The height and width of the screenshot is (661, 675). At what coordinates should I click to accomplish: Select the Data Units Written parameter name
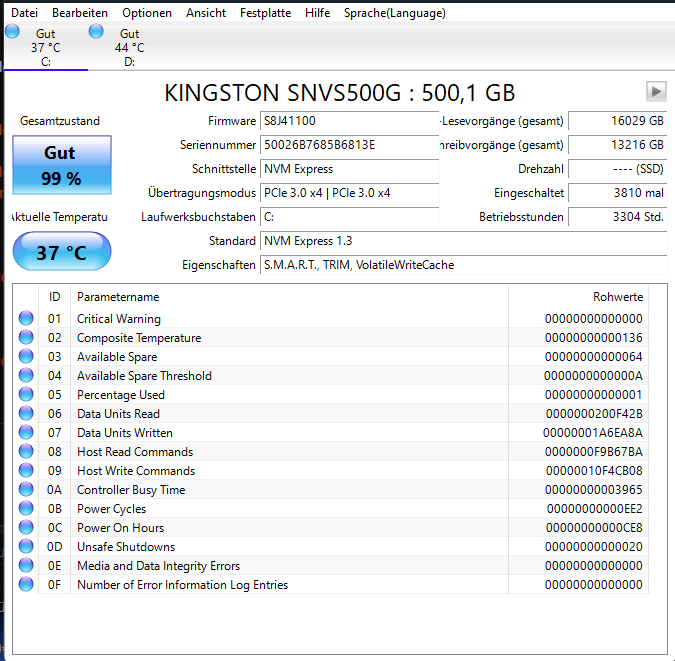125,433
